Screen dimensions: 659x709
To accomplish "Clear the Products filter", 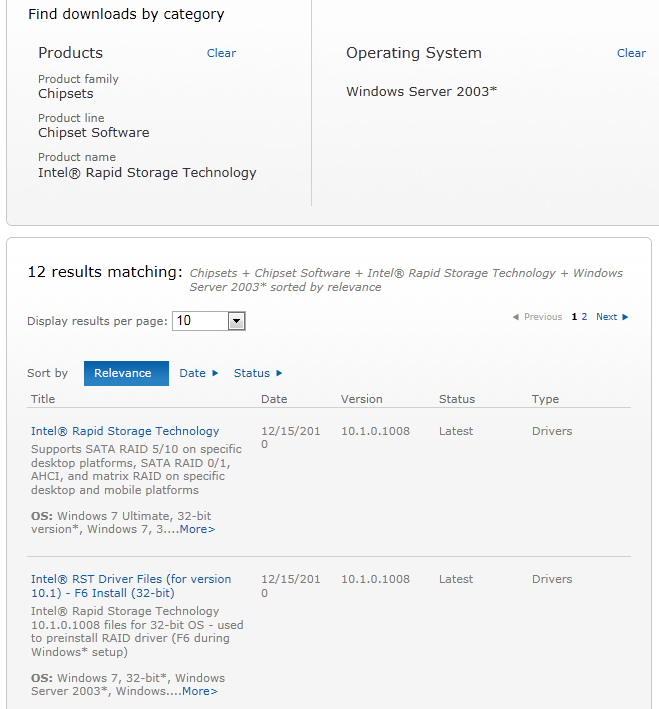I will [x=221, y=53].
